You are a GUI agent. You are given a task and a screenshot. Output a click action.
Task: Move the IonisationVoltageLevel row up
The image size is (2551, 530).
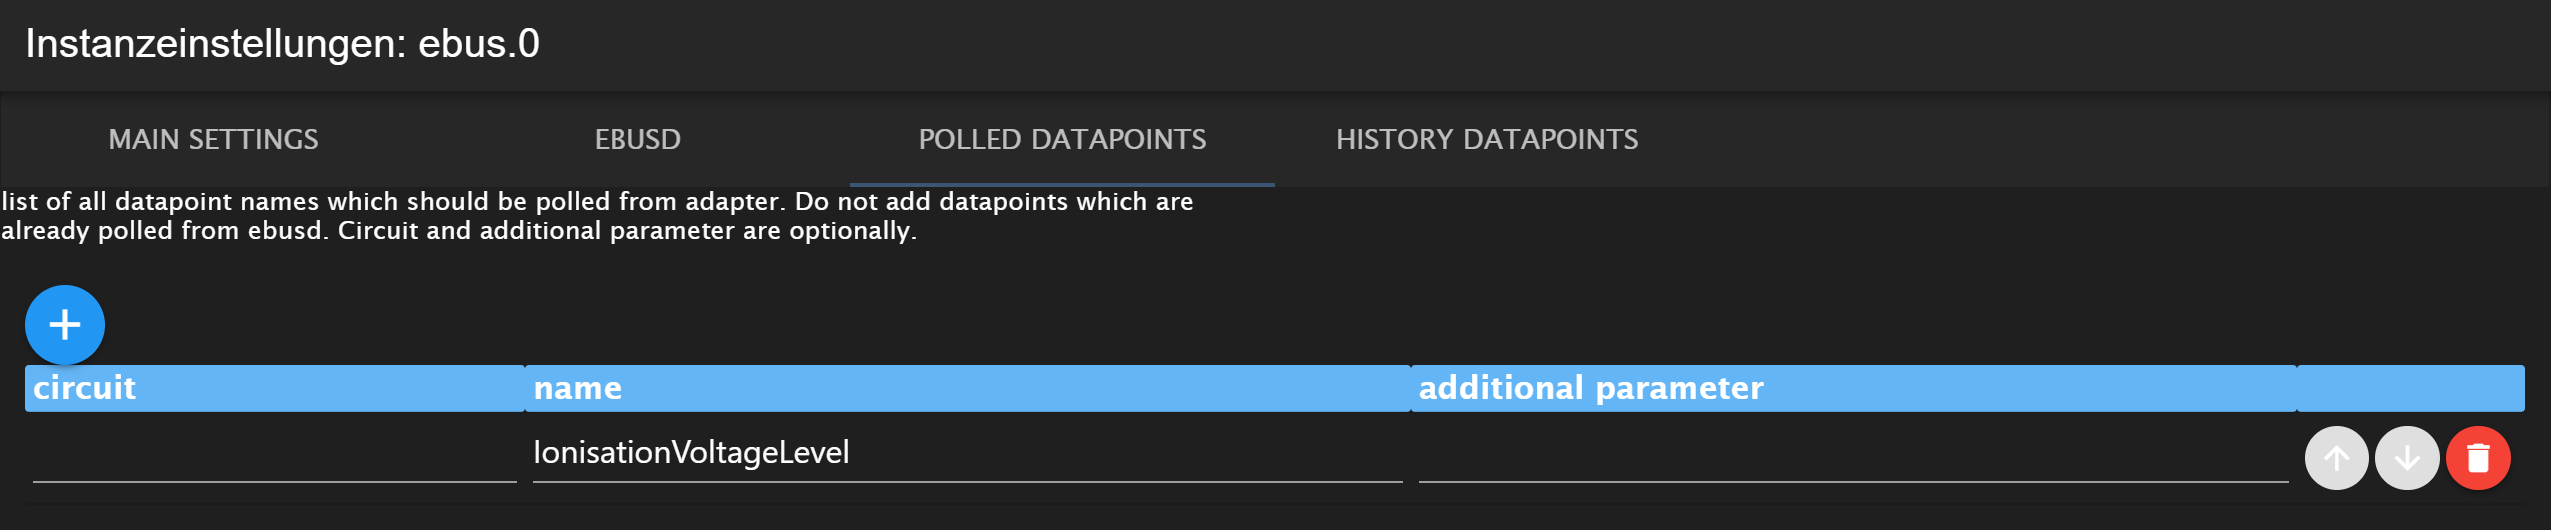pos(2336,458)
